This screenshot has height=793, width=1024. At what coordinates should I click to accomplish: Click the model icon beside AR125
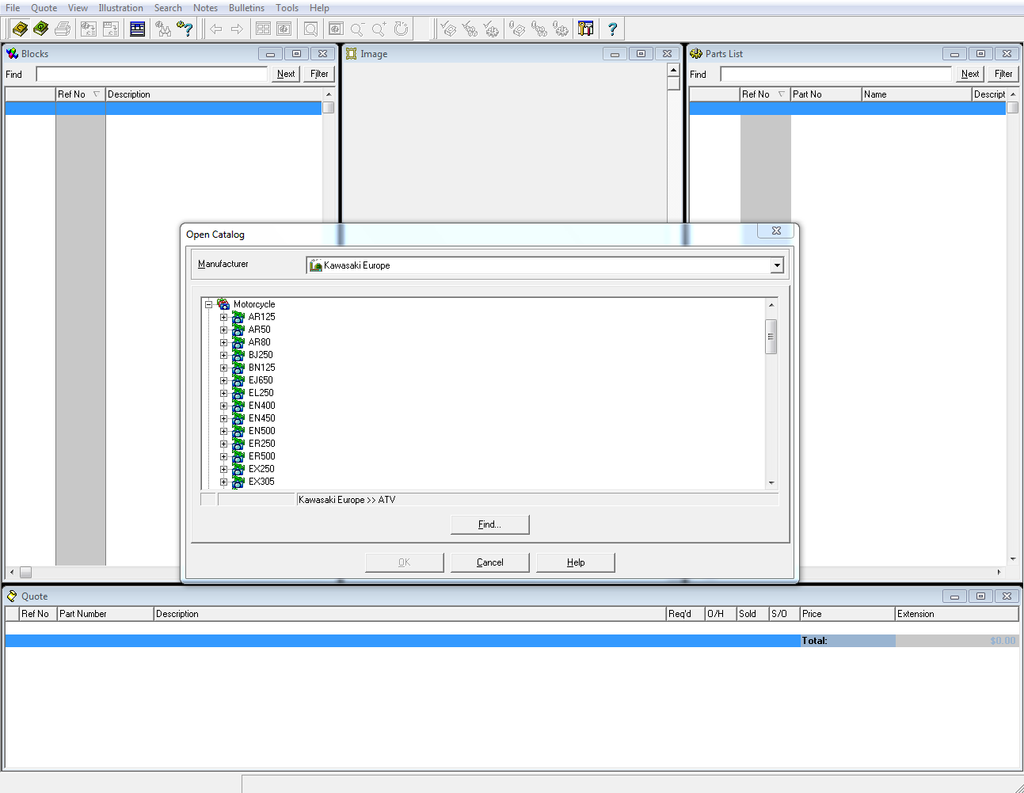238,317
